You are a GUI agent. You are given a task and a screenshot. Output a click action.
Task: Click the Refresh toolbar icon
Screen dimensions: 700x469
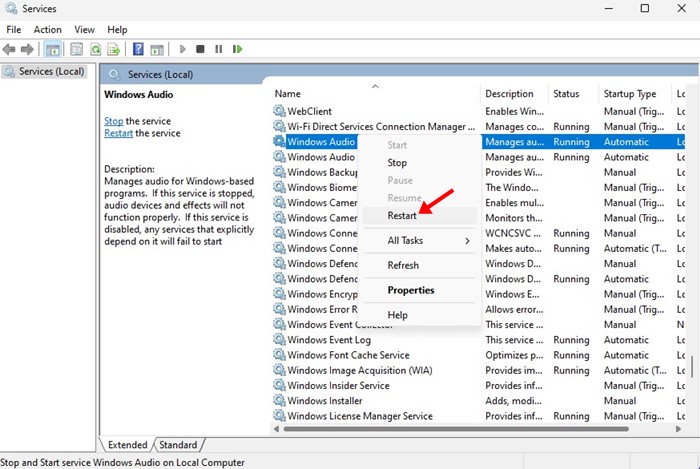click(96, 49)
